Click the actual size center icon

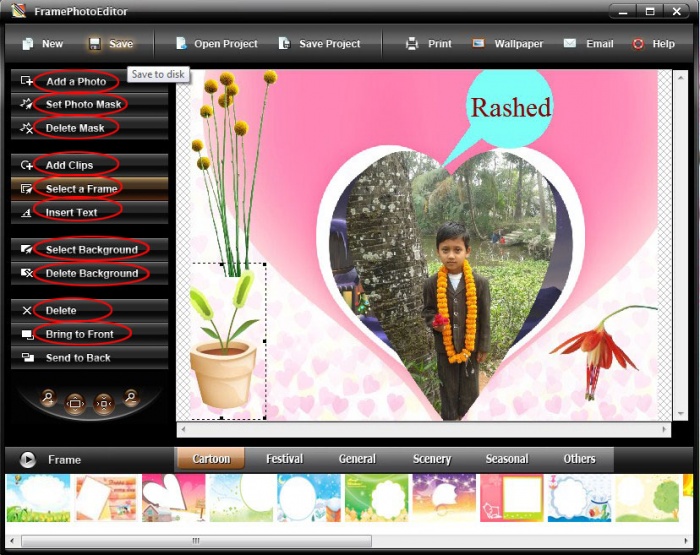(x=104, y=404)
